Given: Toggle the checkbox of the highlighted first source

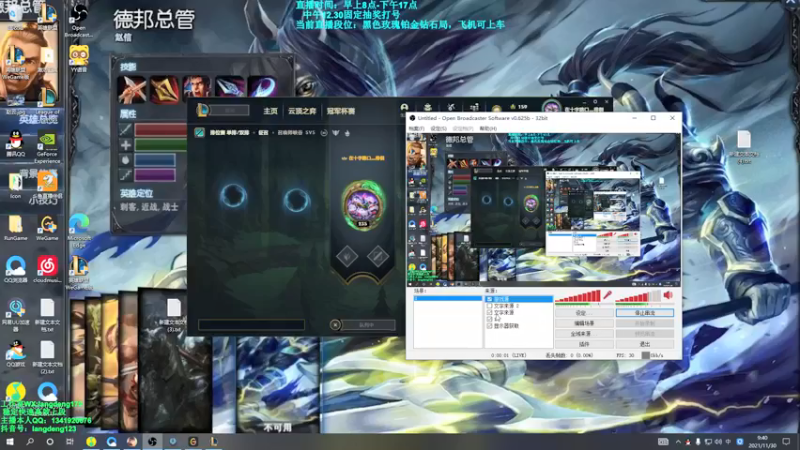Looking at the screenshot, I should pos(490,299).
